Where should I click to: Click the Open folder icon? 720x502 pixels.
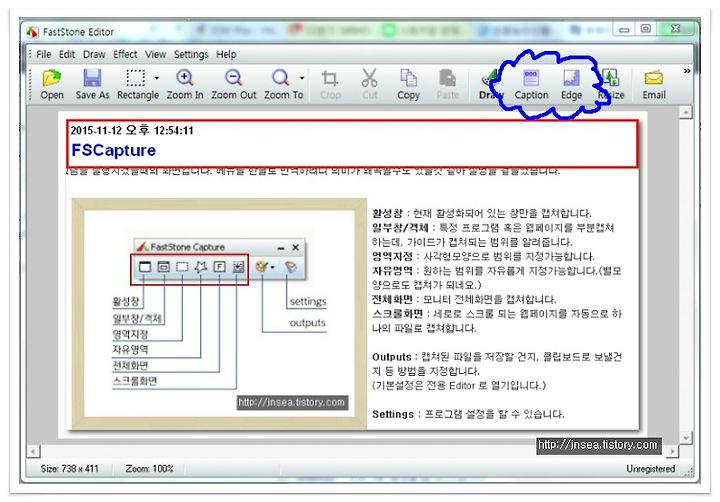point(51,79)
